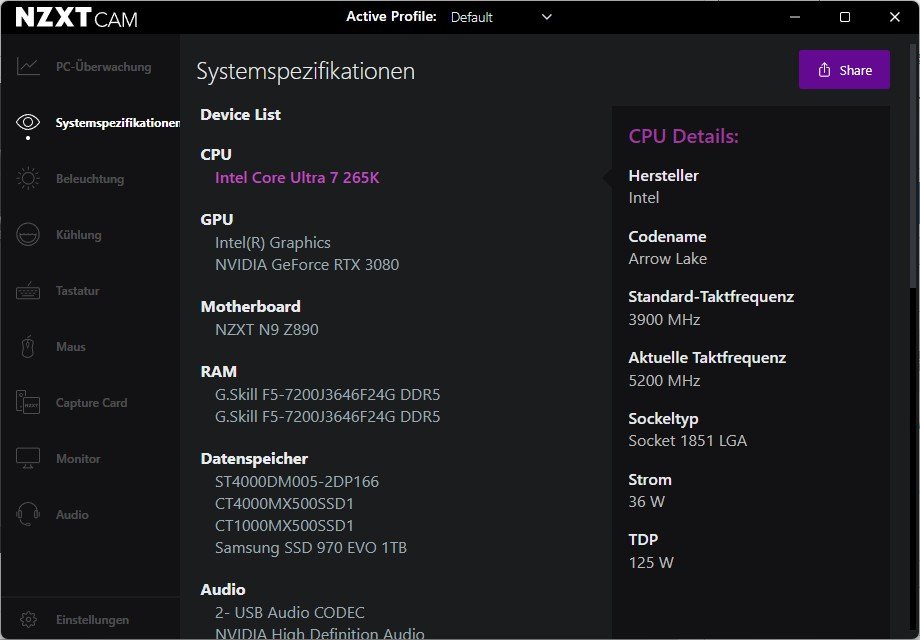Screen dimensions: 920x640
Task: Click the 3900 MHz standard frequency value
Action: (664, 320)
